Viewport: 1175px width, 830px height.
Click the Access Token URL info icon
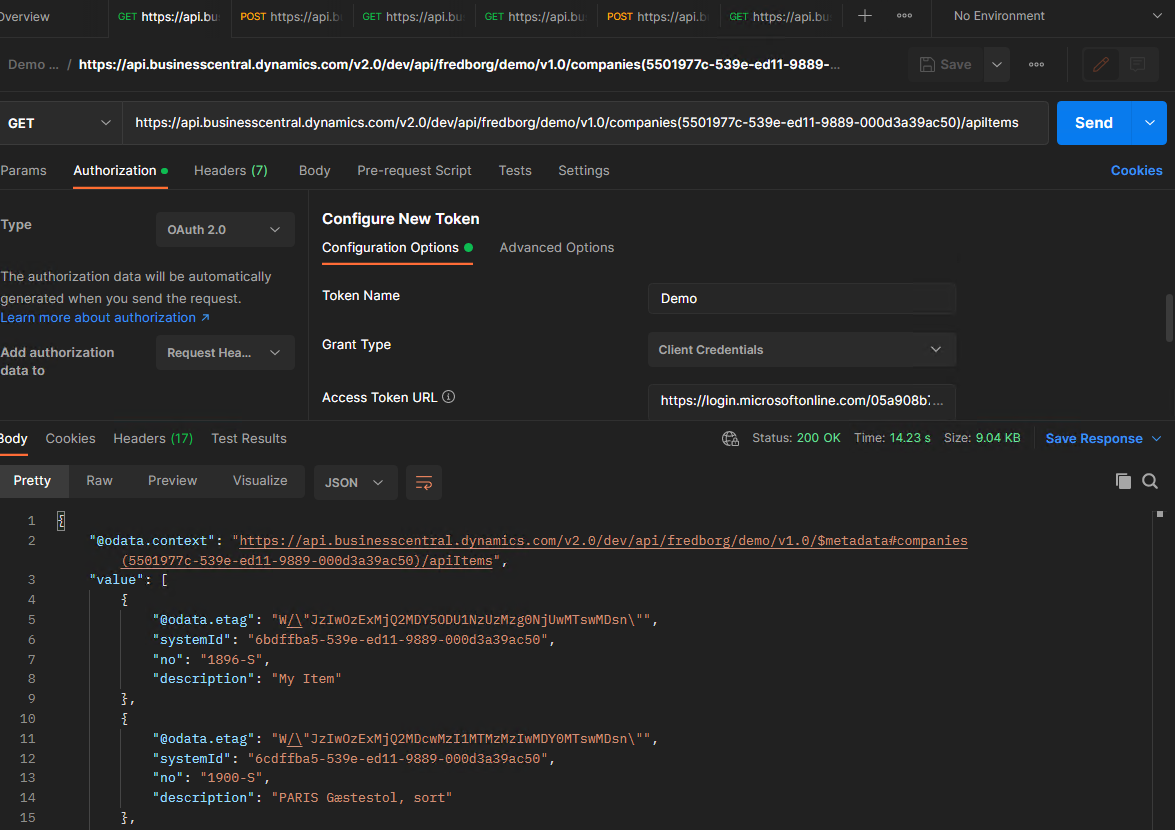click(x=447, y=396)
